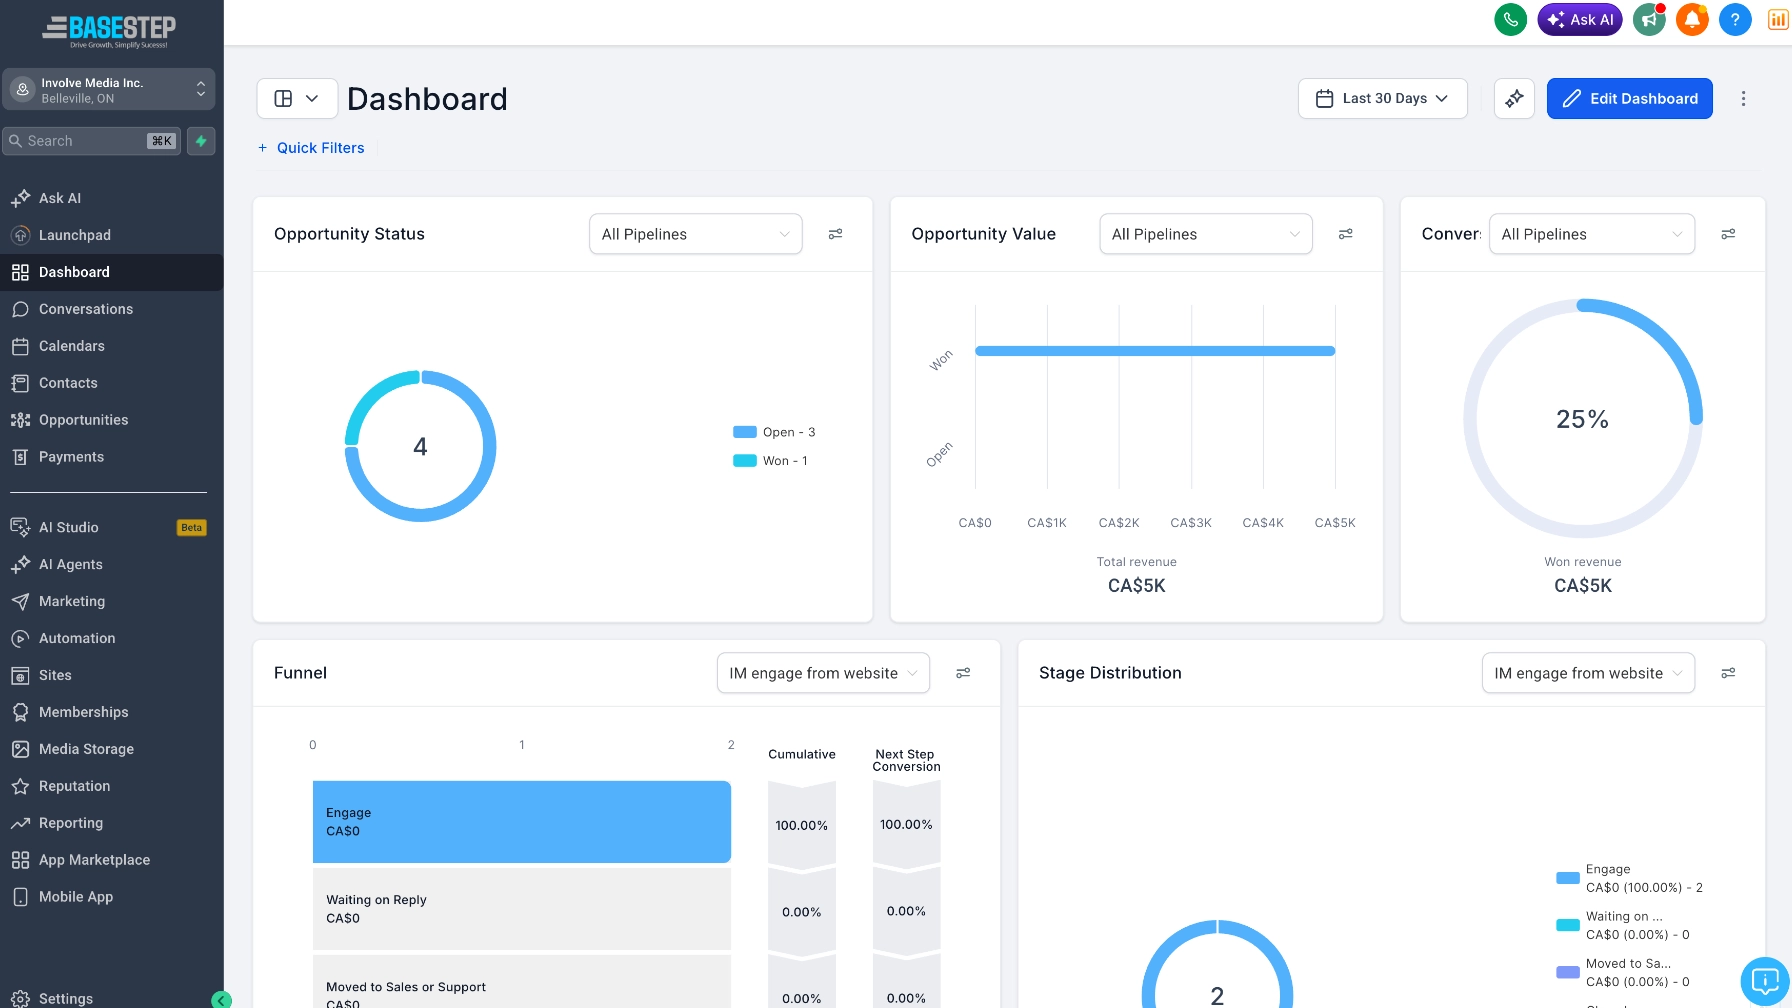The width and height of the screenshot is (1792, 1008).
Task: Open Funnel pipeline dropdown IM engage from website
Action: [823, 673]
